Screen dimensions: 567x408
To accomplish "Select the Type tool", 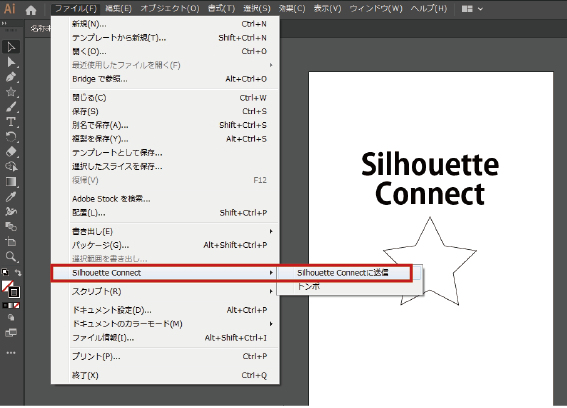I will coord(11,122).
